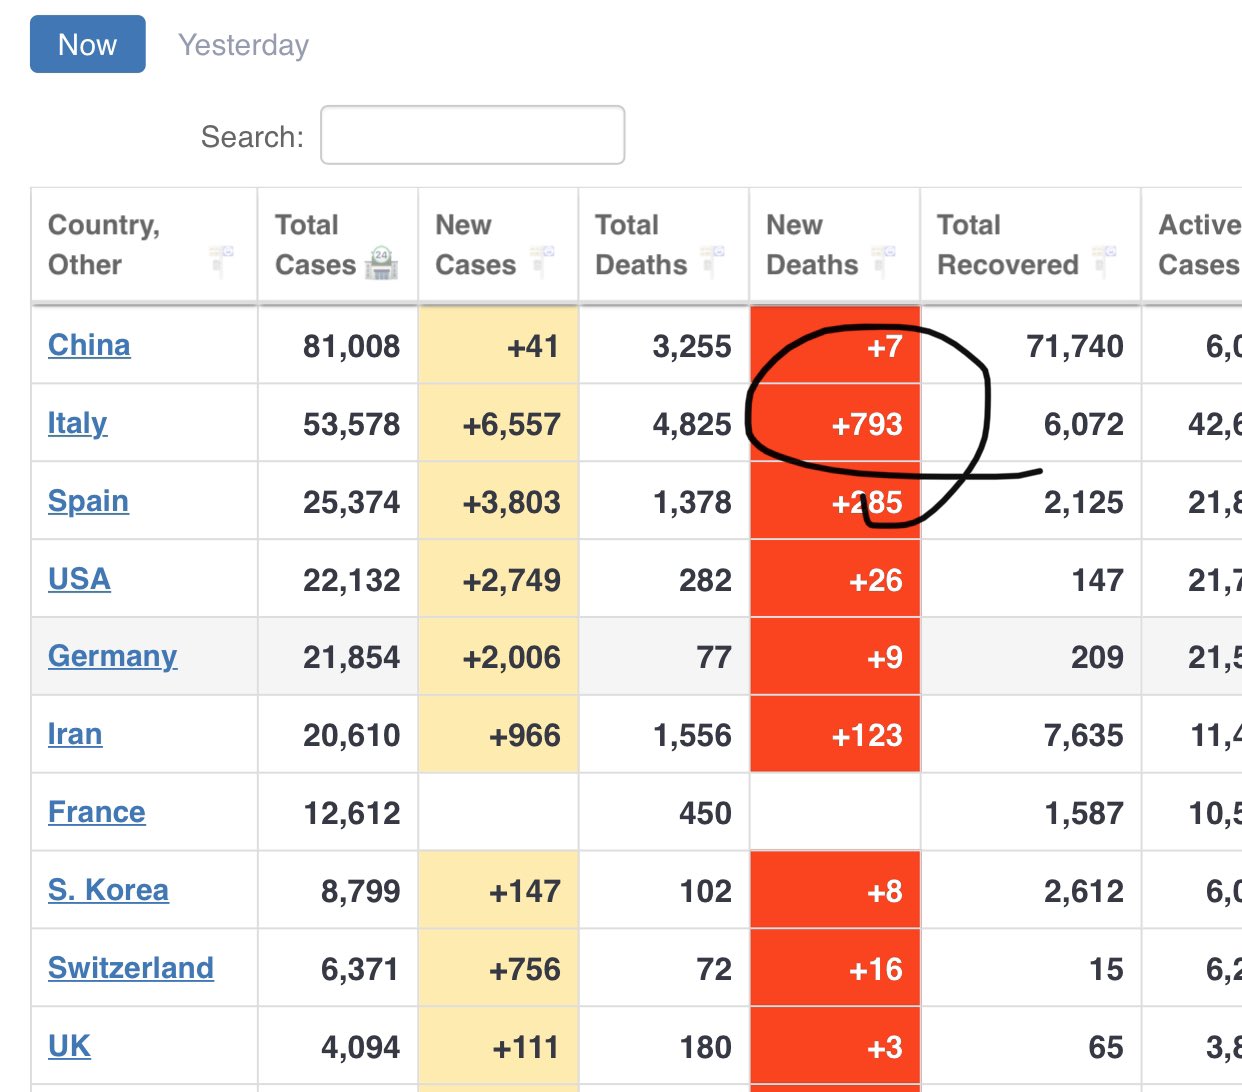Open the Iran country link

(x=75, y=734)
